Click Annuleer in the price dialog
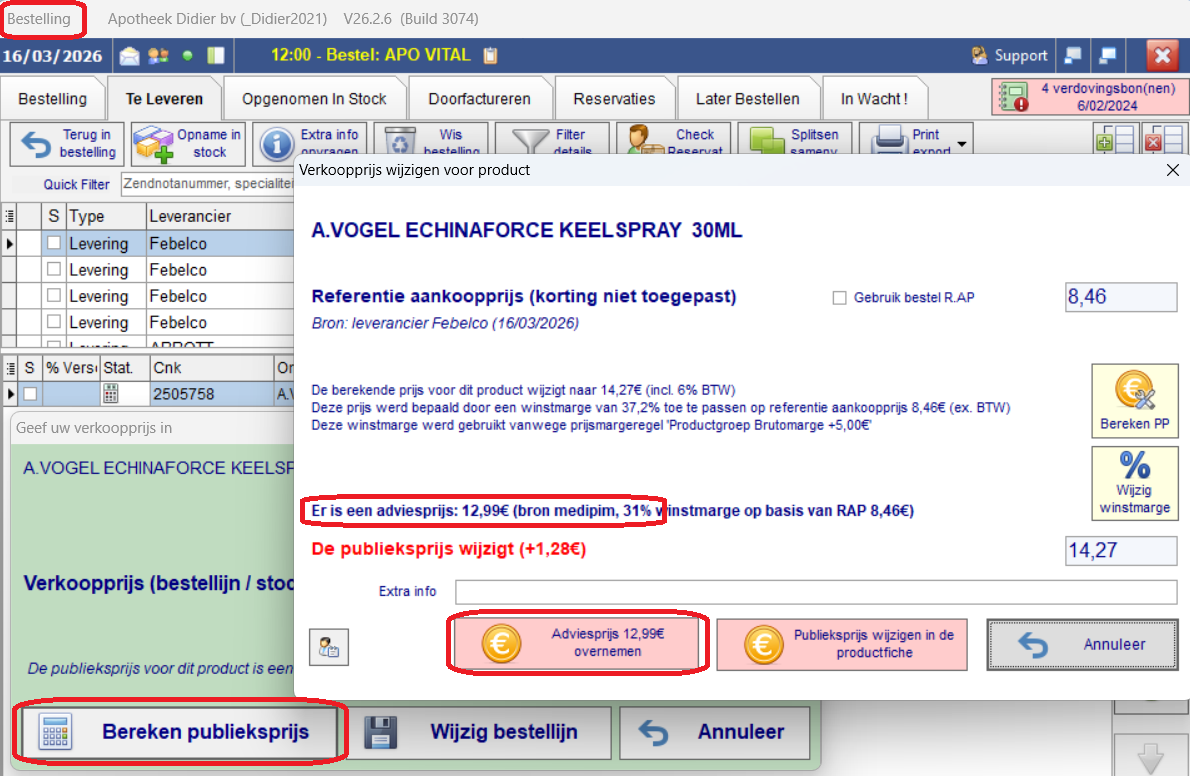The width and height of the screenshot is (1190, 776). (x=1082, y=645)
